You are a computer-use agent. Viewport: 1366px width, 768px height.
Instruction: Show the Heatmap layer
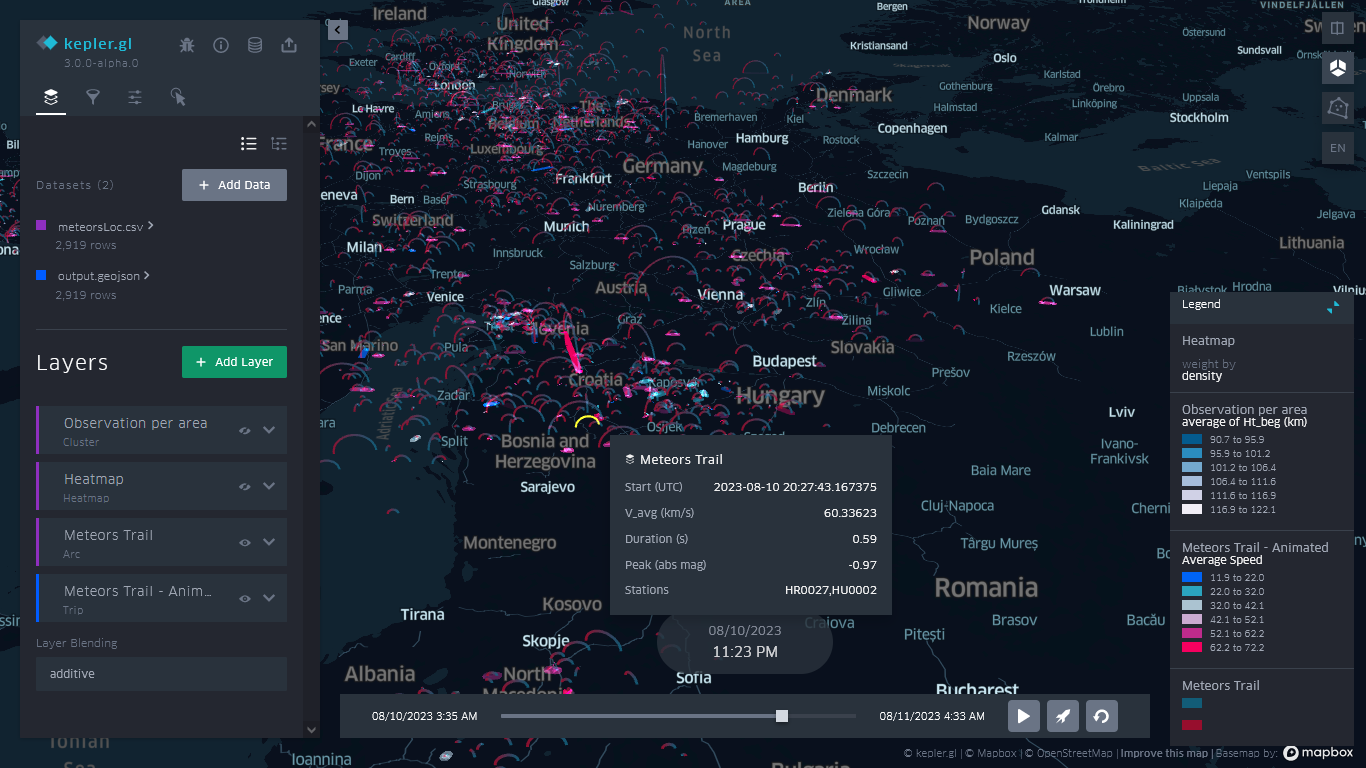coord(245,486)
